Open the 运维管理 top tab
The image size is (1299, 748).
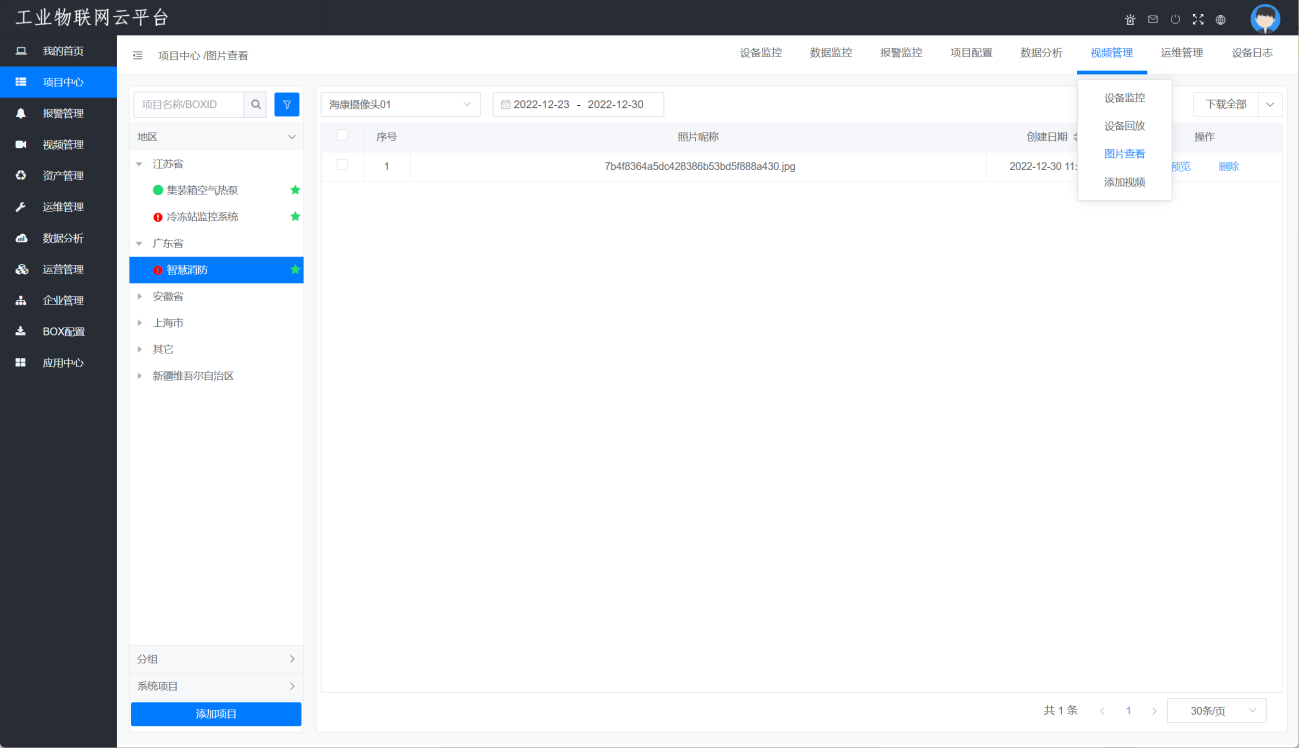[1182, 53]
